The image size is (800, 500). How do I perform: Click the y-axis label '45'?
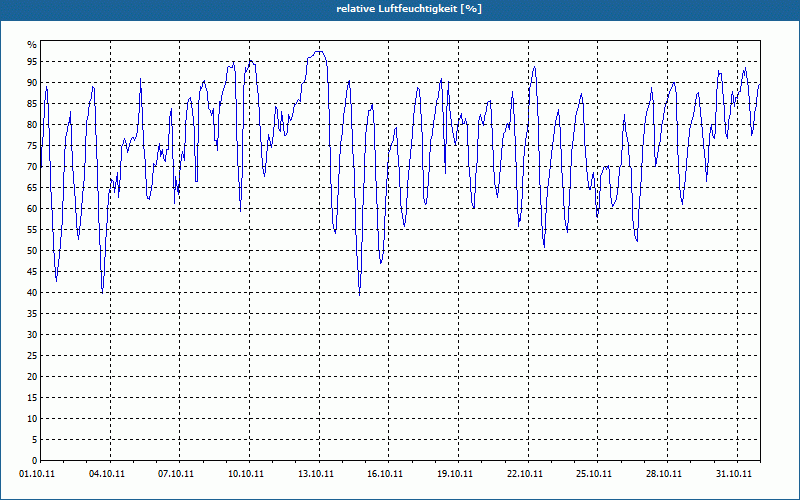[x=32, y=271]
